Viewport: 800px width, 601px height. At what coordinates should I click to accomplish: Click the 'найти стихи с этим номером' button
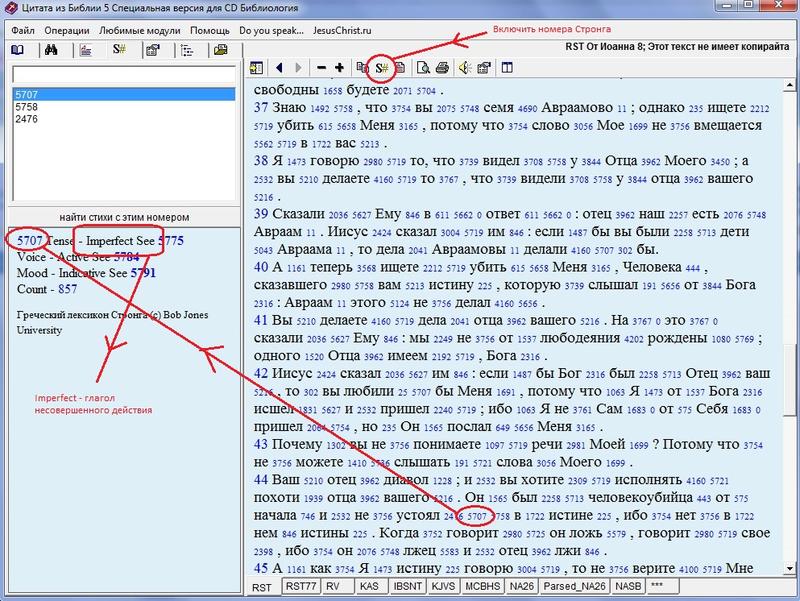tap(123, 217)
